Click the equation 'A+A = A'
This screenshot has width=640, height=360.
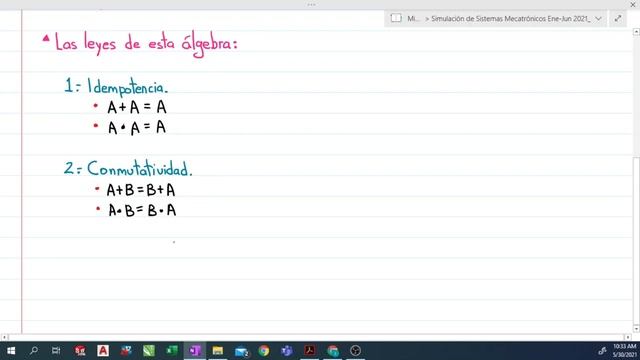pyautogui.click(x=137, y=107)
